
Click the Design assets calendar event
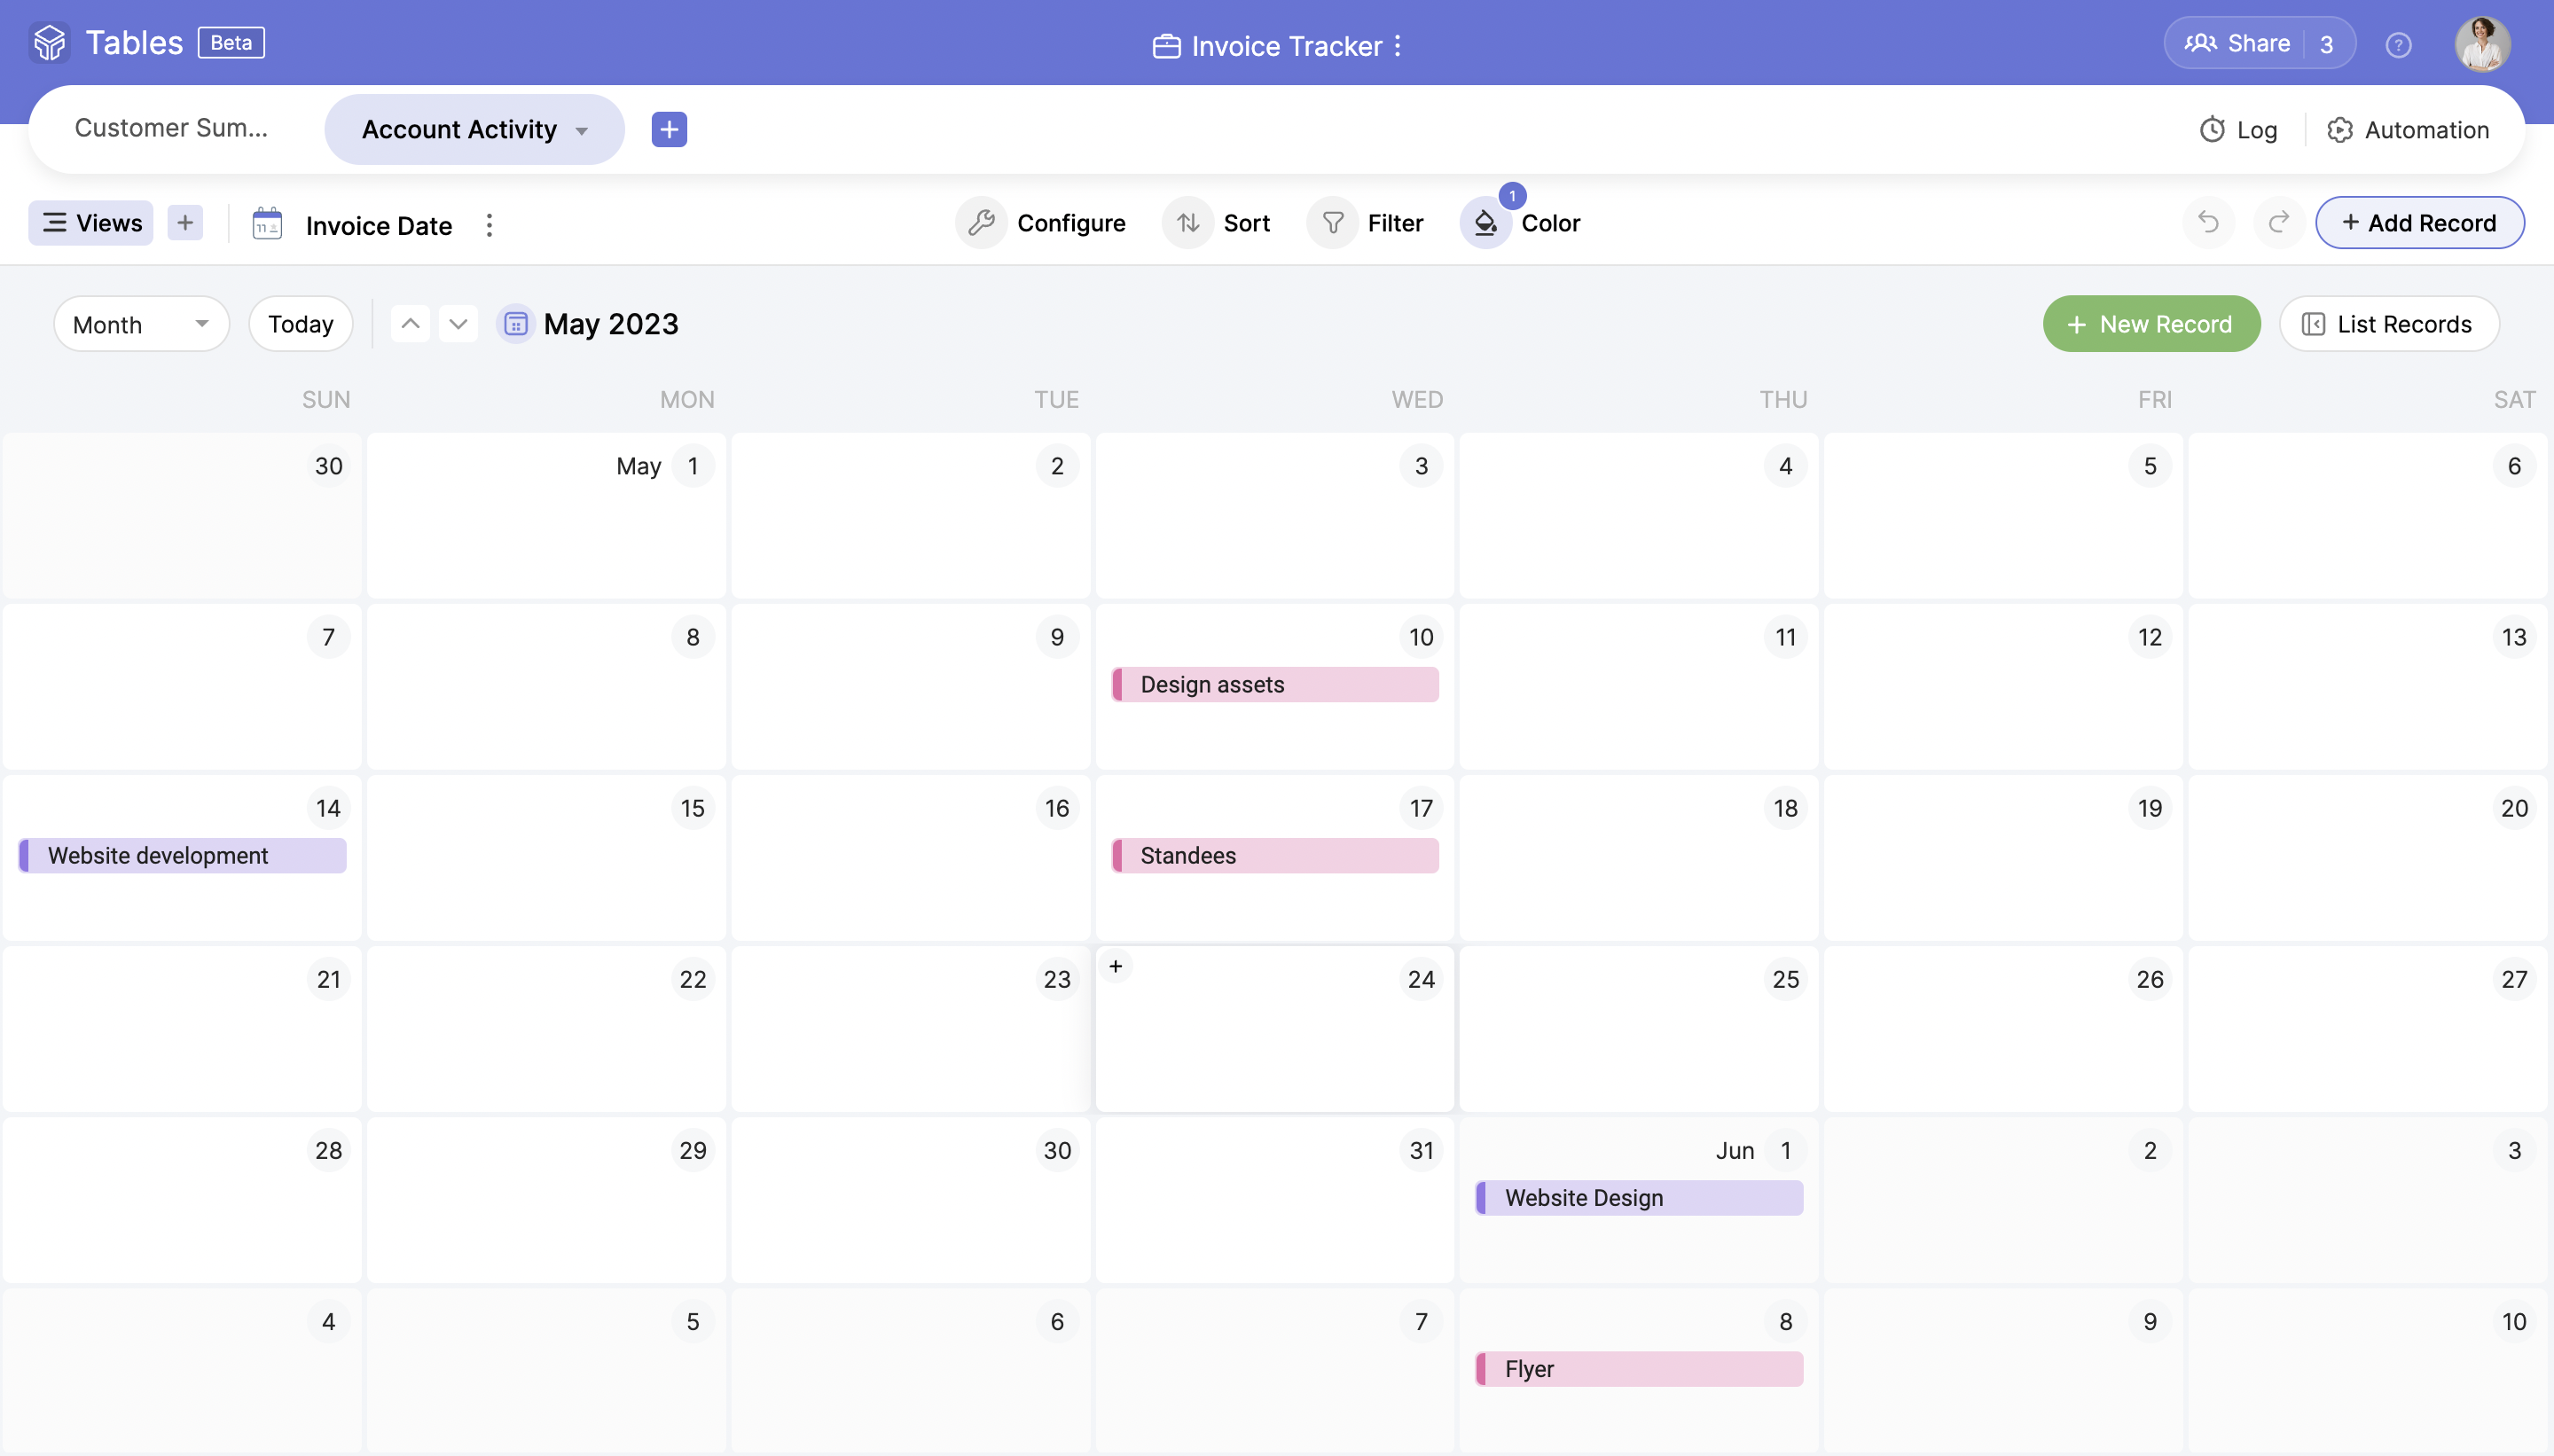click(1273, 685)
